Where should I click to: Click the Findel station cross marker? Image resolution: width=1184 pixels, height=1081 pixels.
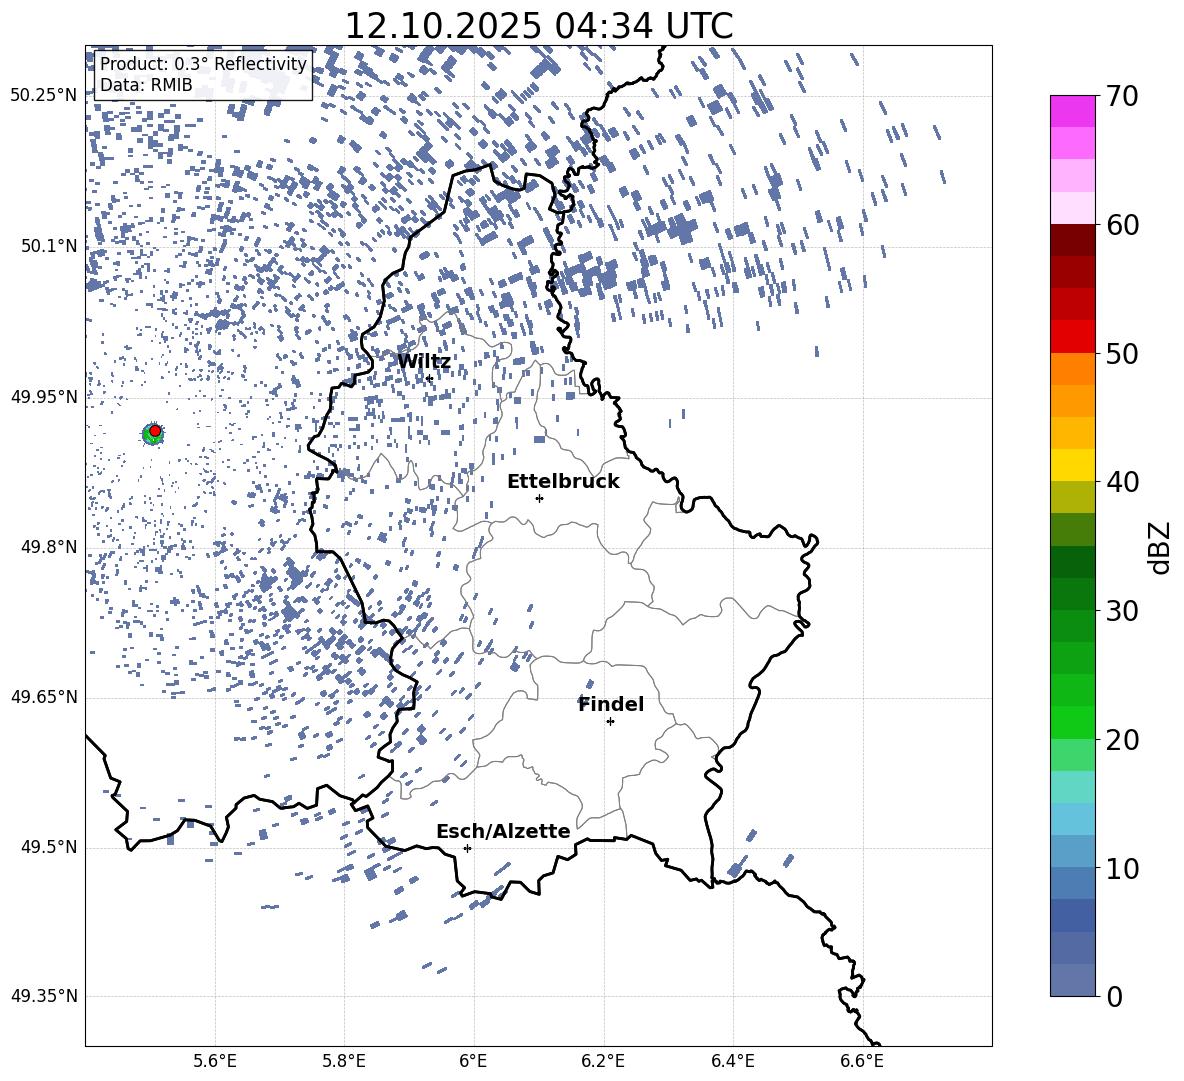point(610,722)
